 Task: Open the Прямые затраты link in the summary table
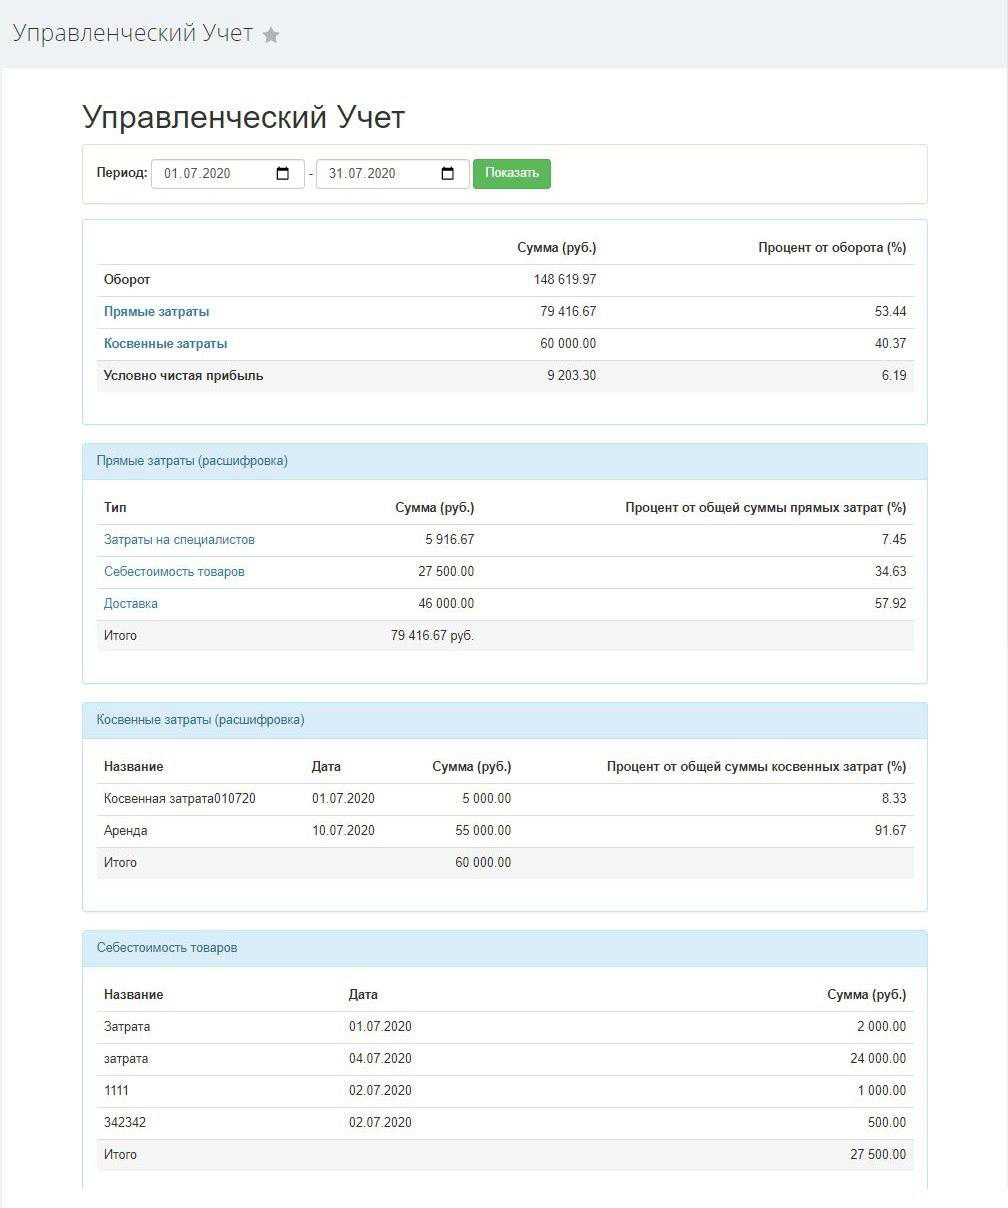(x=157, y=312)
